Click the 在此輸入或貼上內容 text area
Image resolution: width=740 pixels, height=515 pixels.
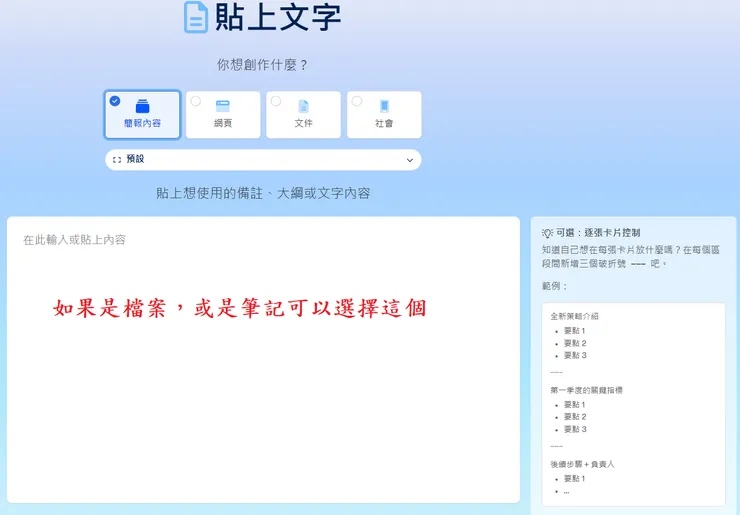coord(263,360)
